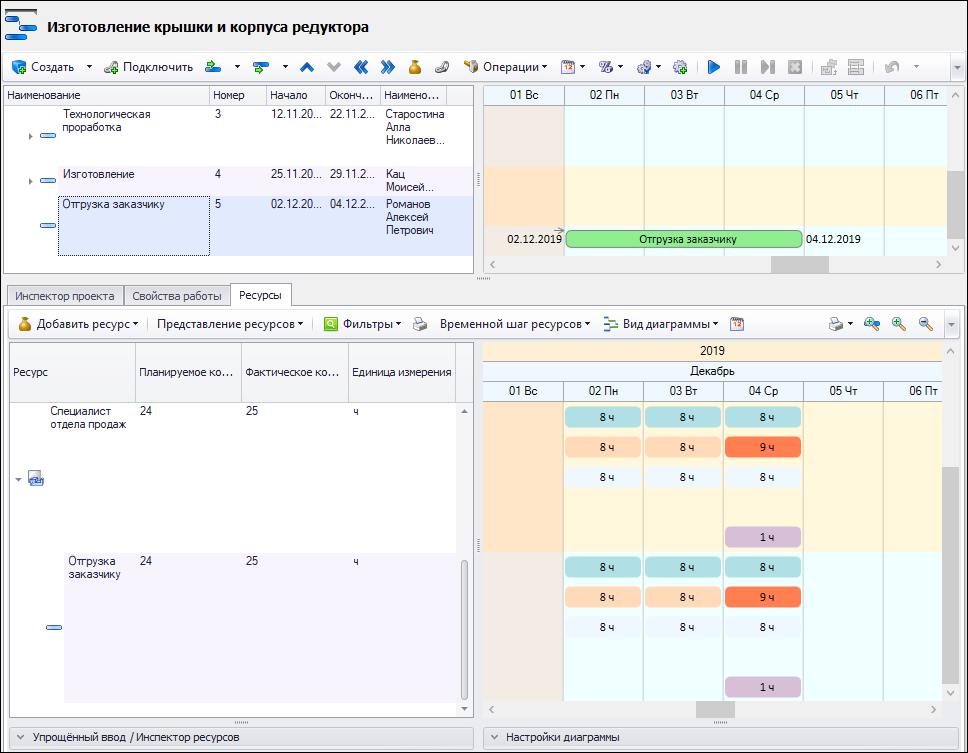Open the Временной шаг ресурсов menu
Viewport: 968px width, 753px height.
[x=515, y=324]
